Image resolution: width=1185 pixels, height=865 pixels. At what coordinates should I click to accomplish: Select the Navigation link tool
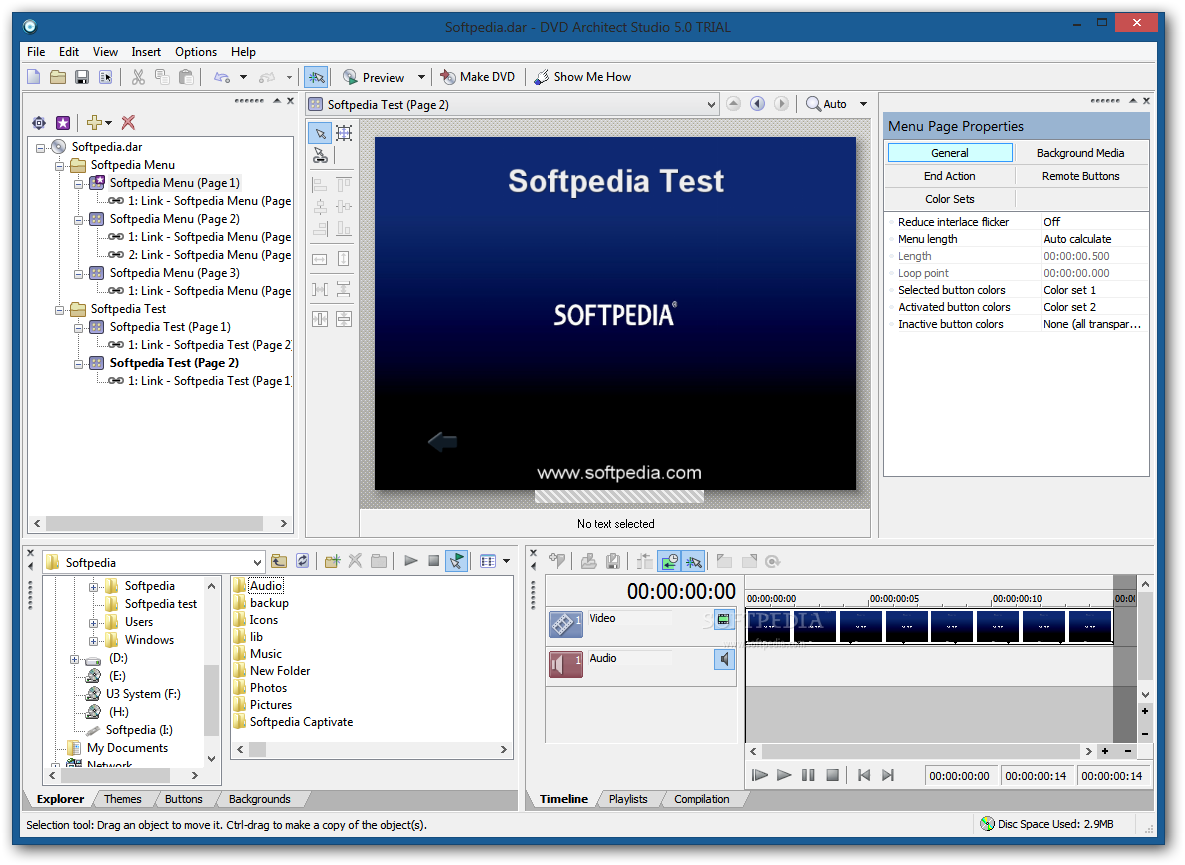coord(320,156)
